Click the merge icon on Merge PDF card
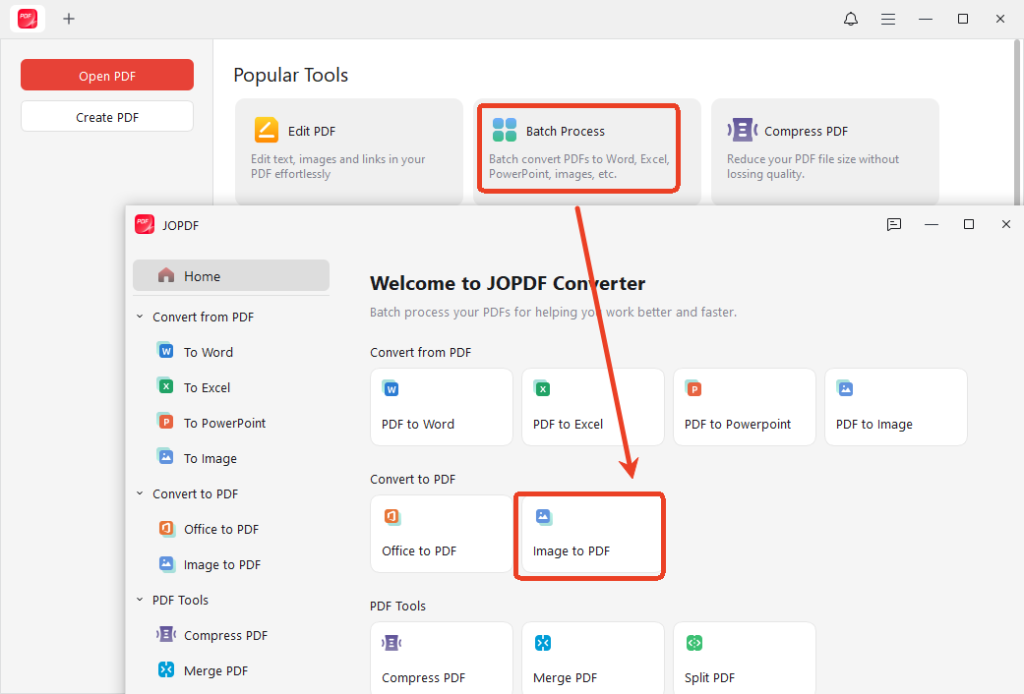Viewport: 1024px width, 694px height. 543,643
